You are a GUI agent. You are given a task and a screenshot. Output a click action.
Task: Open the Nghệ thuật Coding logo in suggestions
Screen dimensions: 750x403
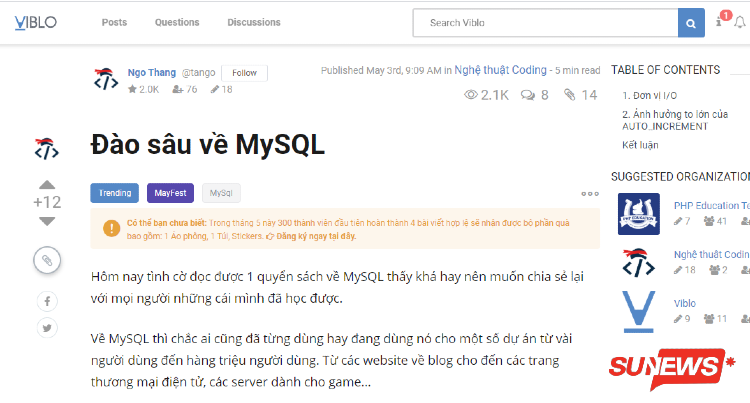pos(639,262)
